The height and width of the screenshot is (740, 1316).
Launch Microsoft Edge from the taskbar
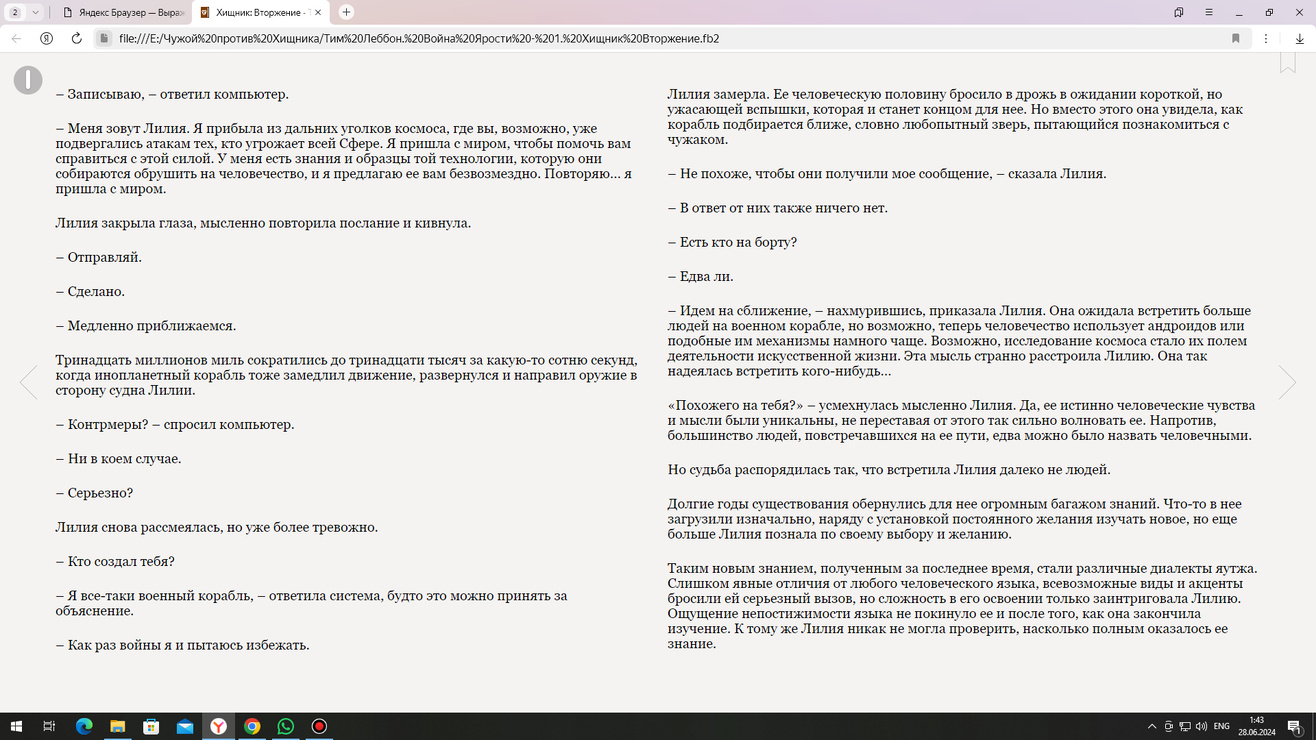tap(84, 726)
